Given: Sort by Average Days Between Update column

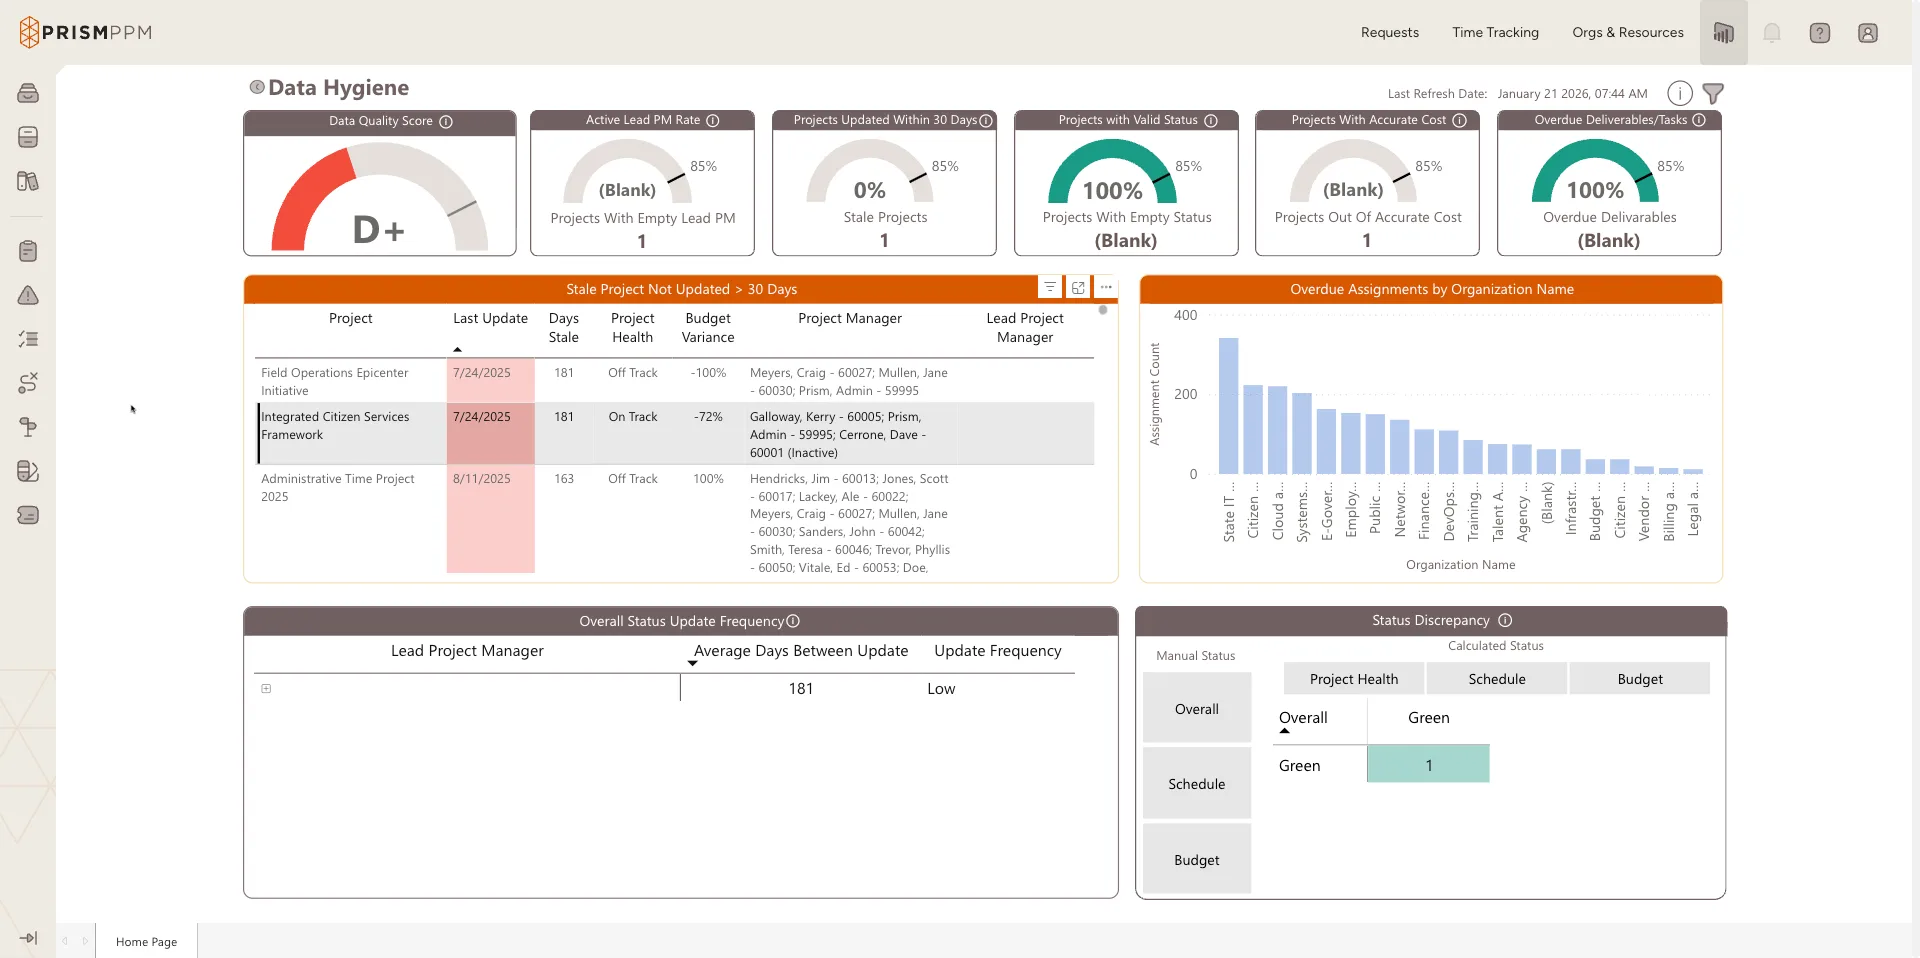Looking at the screenshot, I should pyautogui.click(x=801, y=651).
